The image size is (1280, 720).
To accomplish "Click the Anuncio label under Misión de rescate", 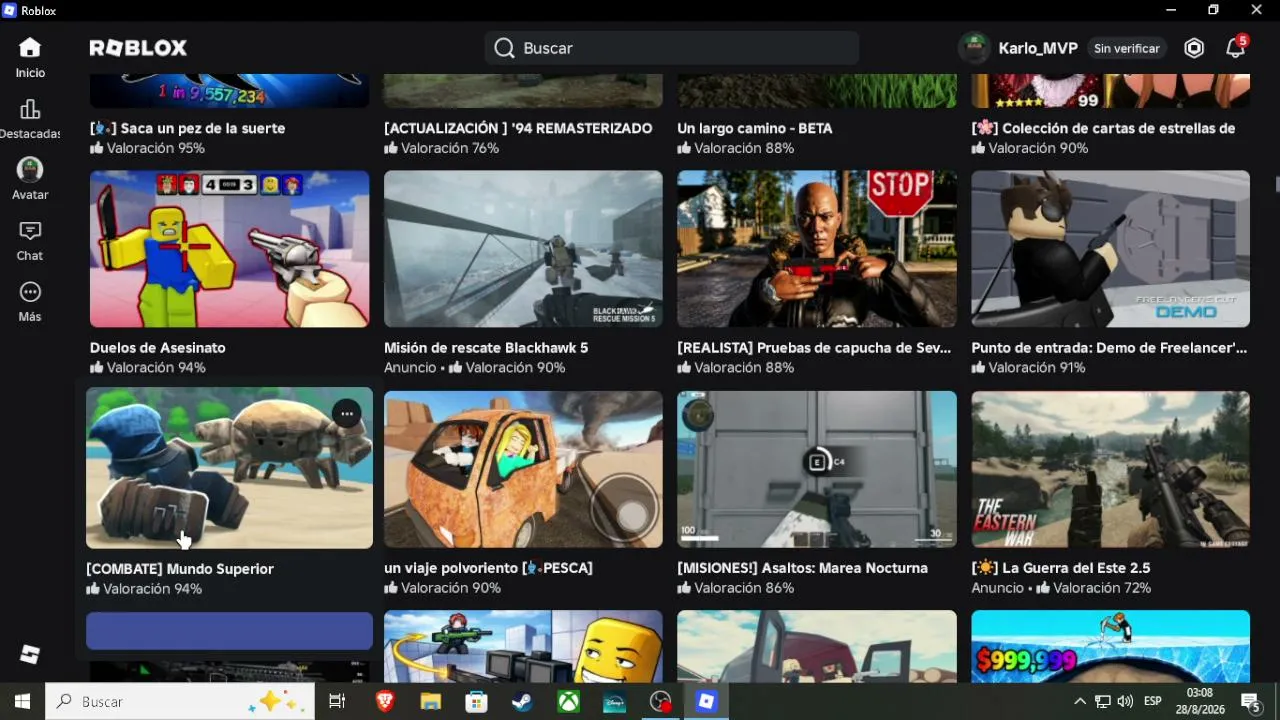I will [410, 368].
